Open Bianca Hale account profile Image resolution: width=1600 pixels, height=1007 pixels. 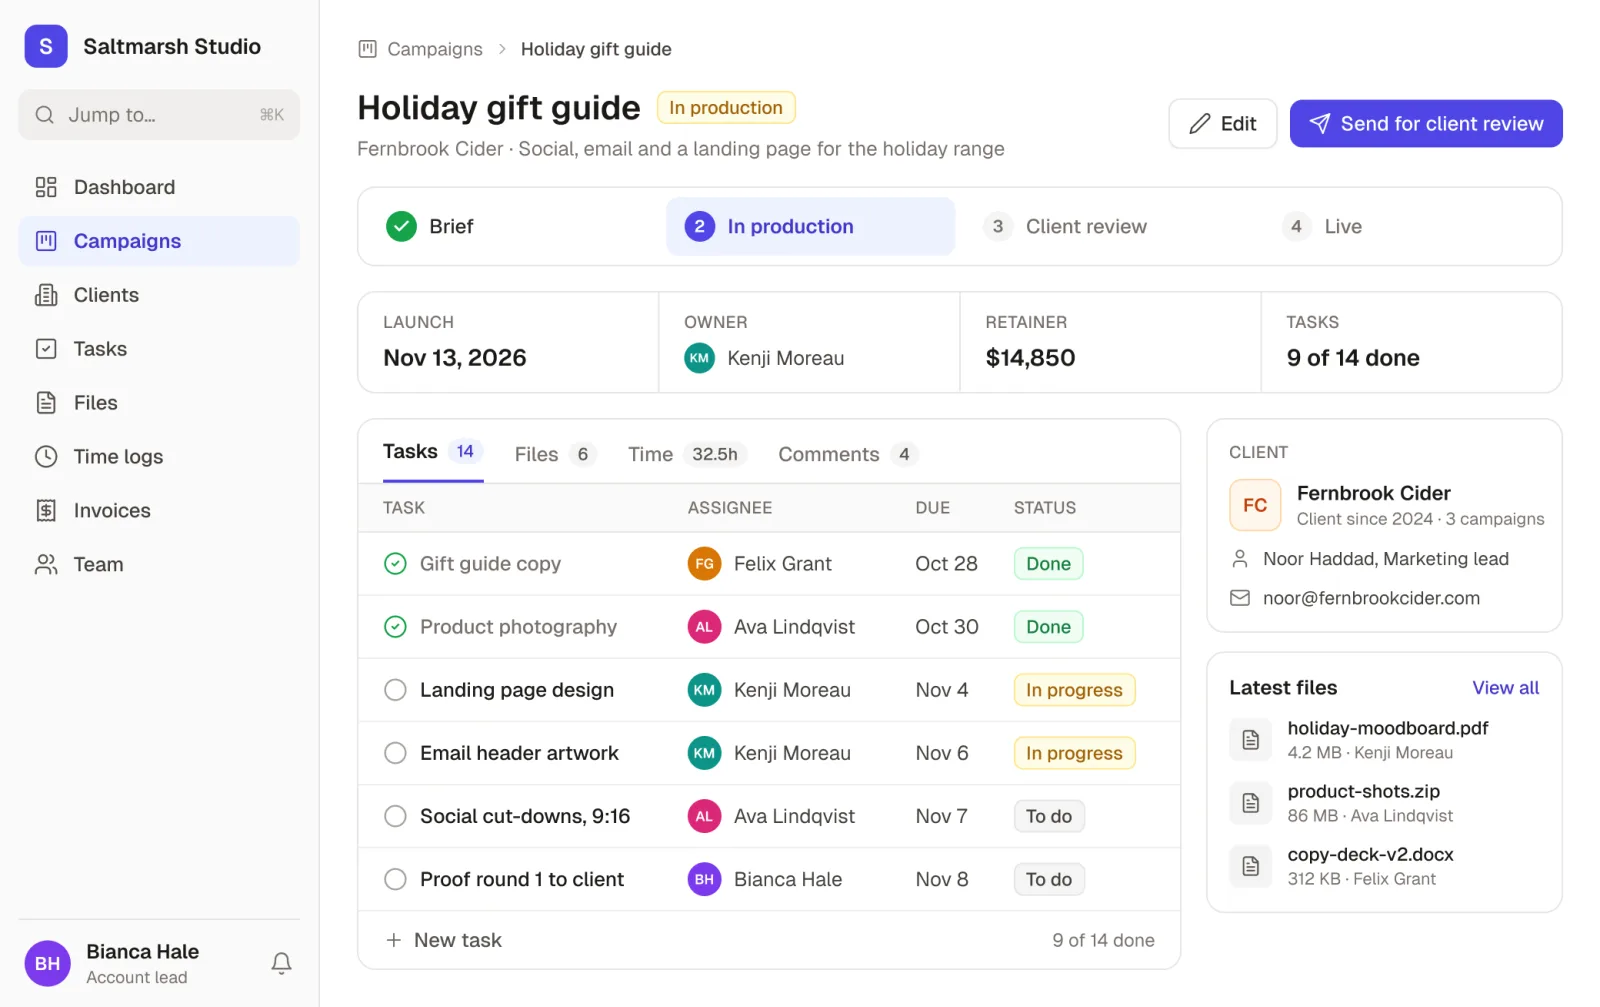coord(112,963)
